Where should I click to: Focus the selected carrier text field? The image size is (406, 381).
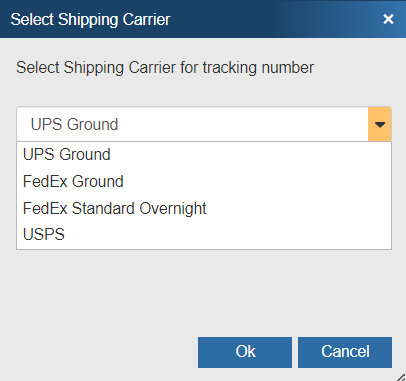click(x=193, y=124)
